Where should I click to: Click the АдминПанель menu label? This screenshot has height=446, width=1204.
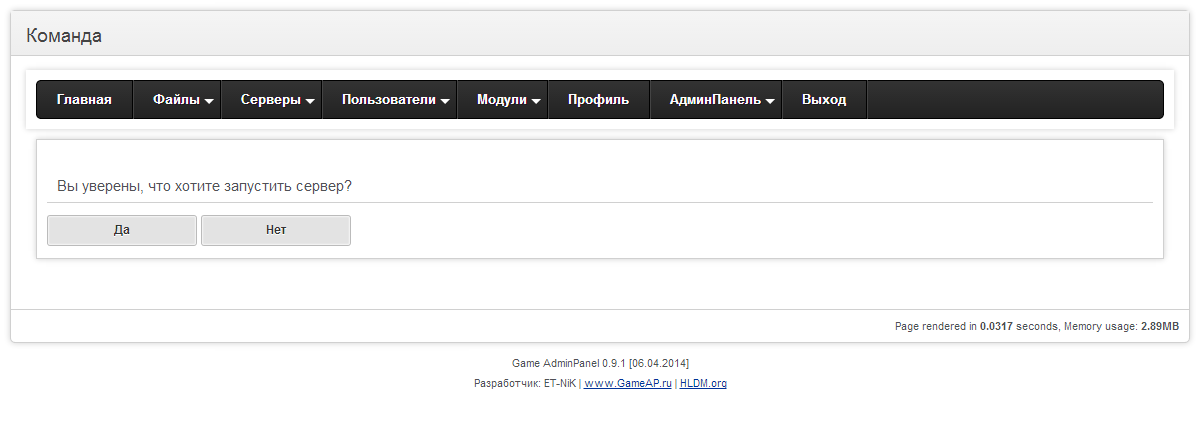(715, 100)
